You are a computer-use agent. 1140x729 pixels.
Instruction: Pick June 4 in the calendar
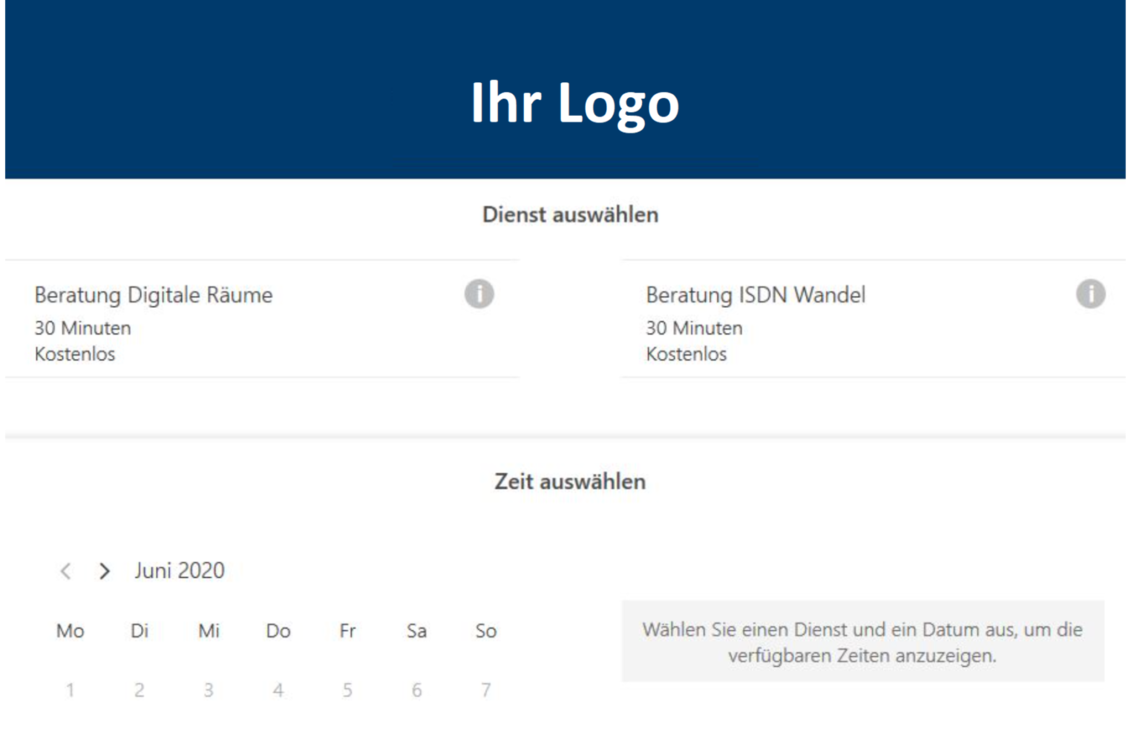[x=278, y=690]
